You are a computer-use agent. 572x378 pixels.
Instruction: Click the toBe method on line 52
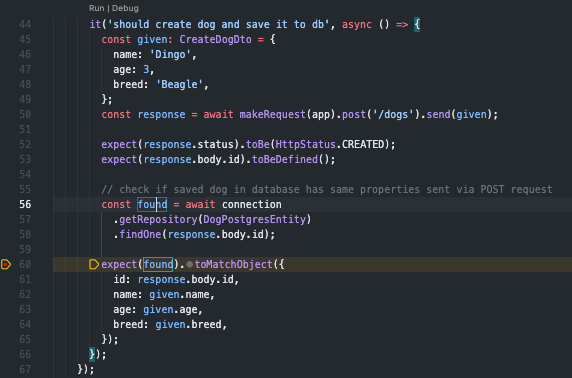(258, 144)
